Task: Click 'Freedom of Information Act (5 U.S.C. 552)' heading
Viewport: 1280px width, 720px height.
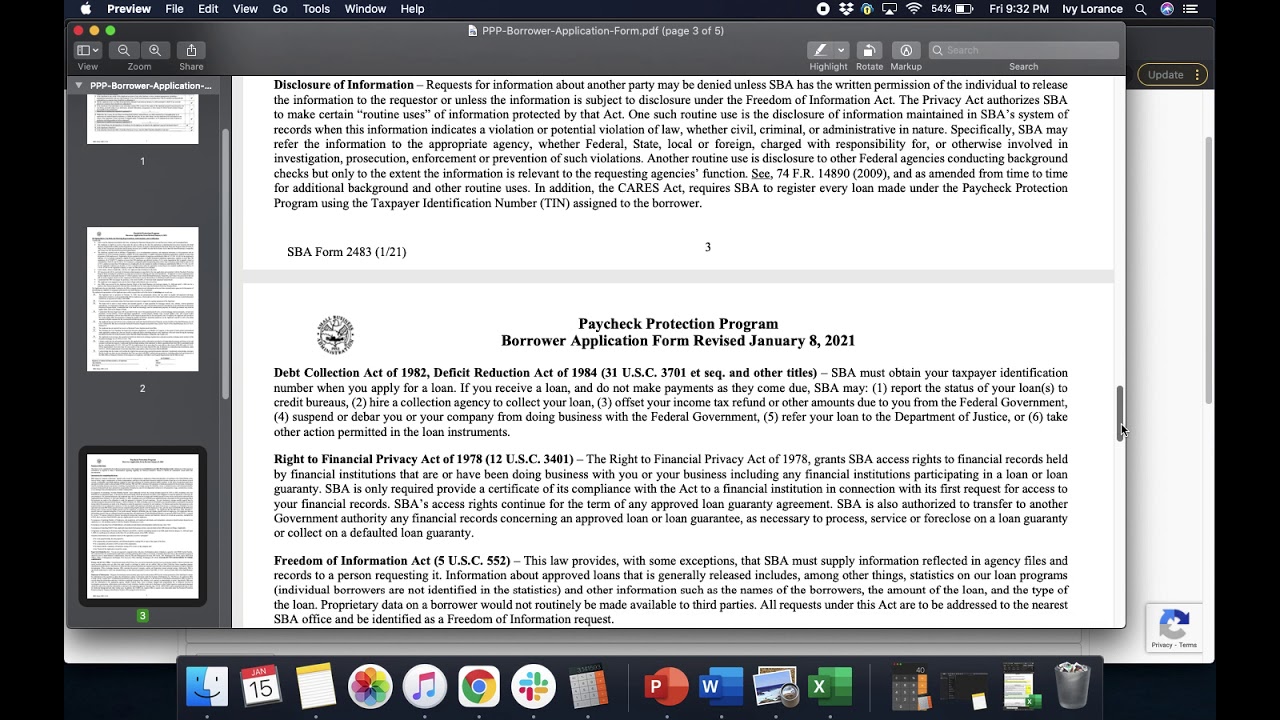Action: click(392, 561)
